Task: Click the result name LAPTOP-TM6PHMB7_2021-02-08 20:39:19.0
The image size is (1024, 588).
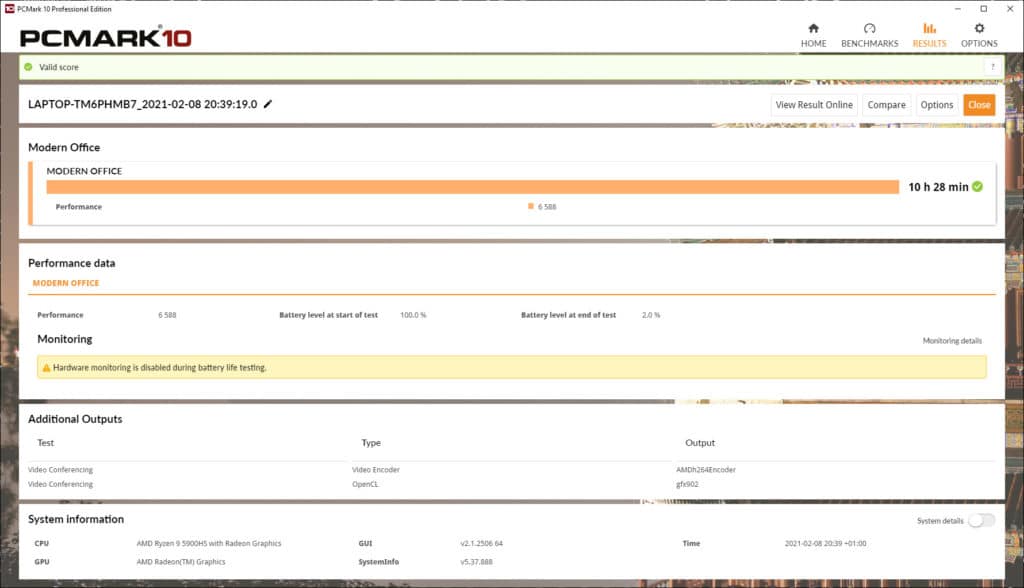Action: (142, 104)
